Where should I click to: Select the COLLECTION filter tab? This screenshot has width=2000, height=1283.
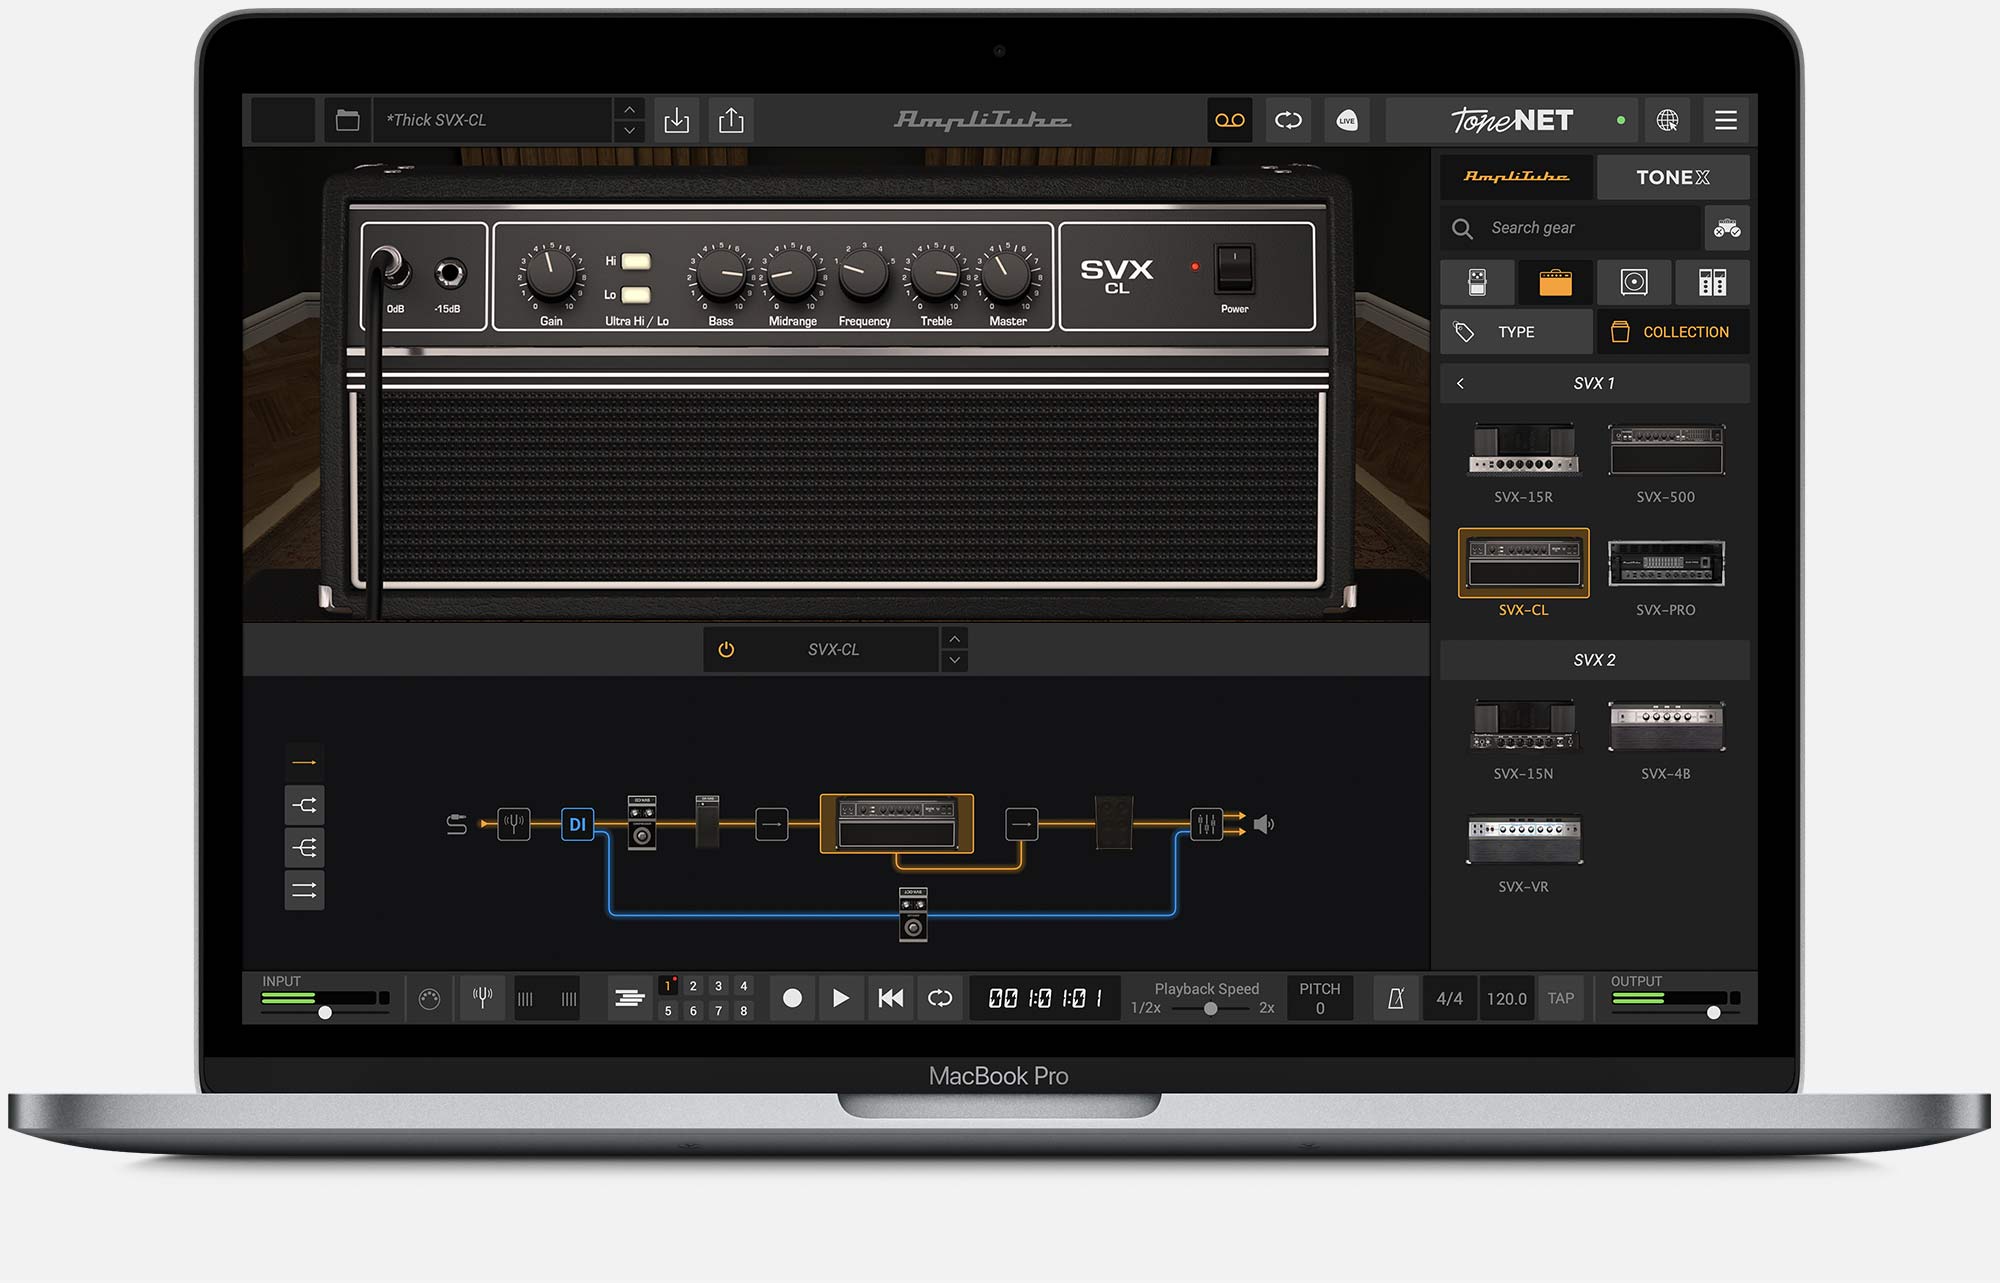[1673, 332]
